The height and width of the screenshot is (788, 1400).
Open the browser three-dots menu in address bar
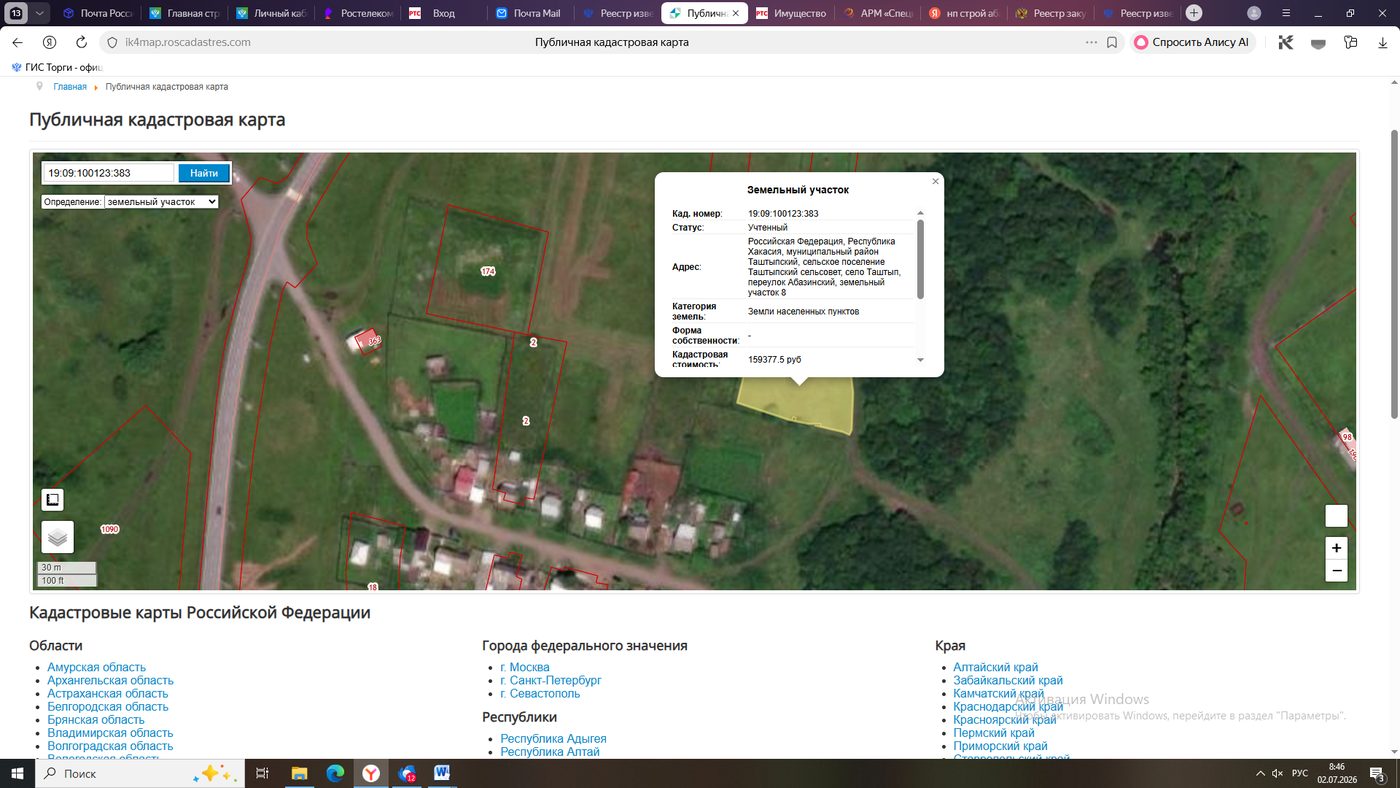(x=1091, y=42)
